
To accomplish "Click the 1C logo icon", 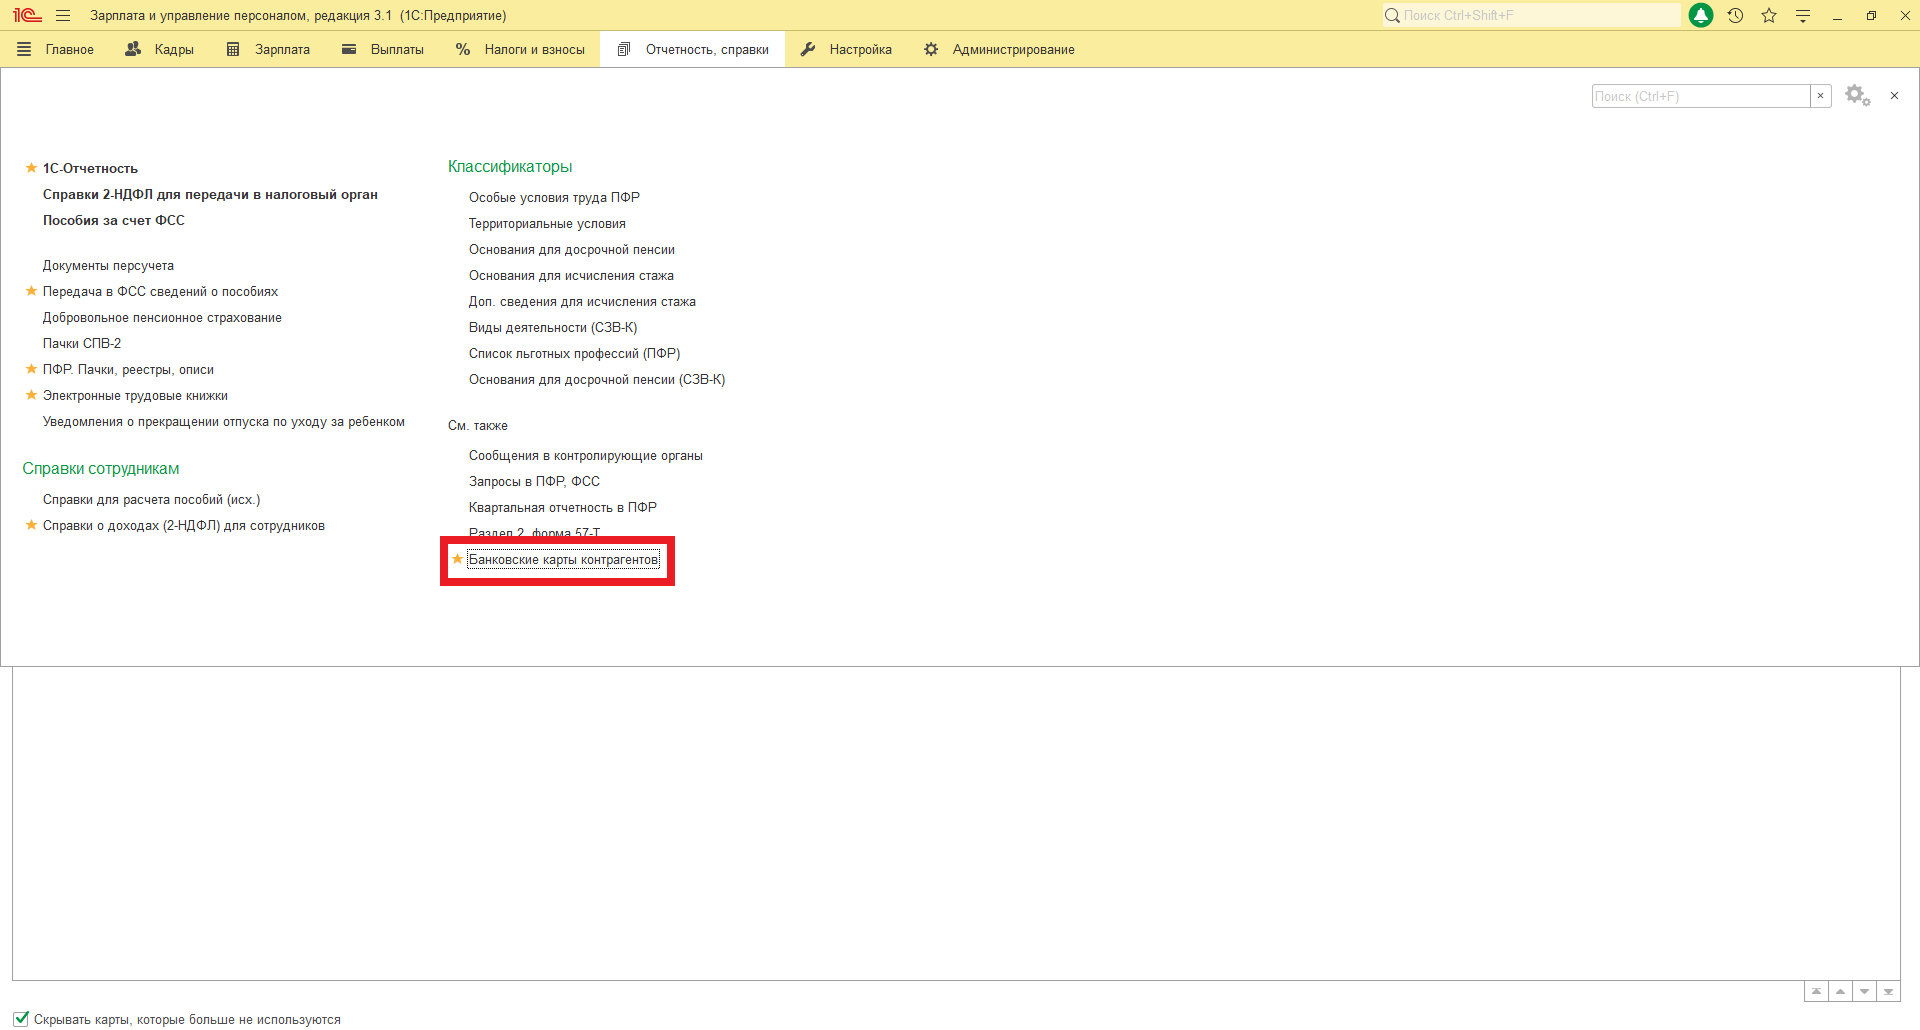I will (x=27, y=16).
